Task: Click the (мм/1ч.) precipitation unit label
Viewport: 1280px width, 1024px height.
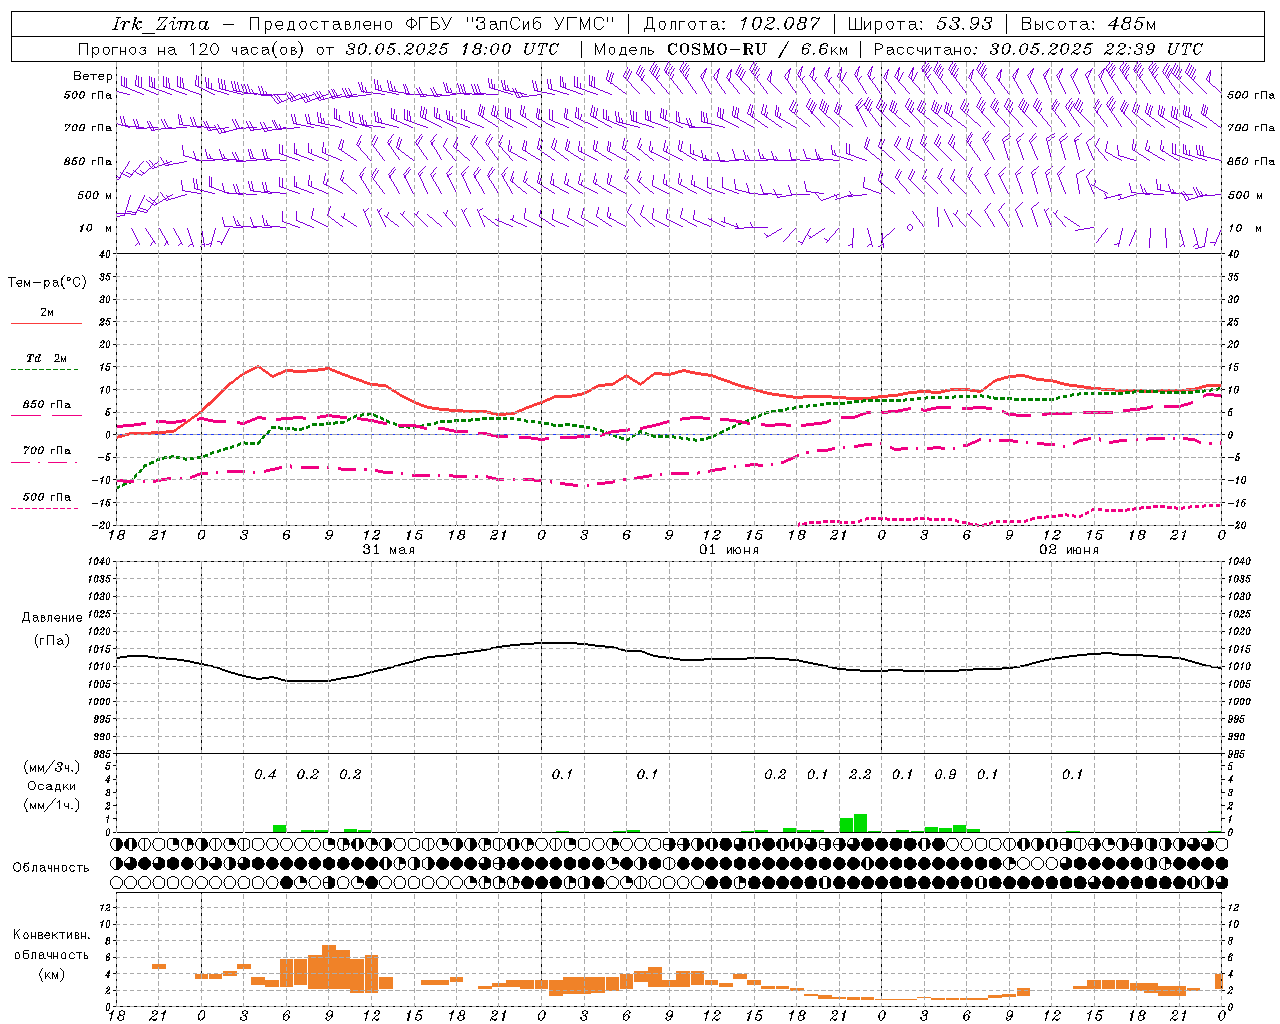Action: pyautogui.click(x=52, y=806)
